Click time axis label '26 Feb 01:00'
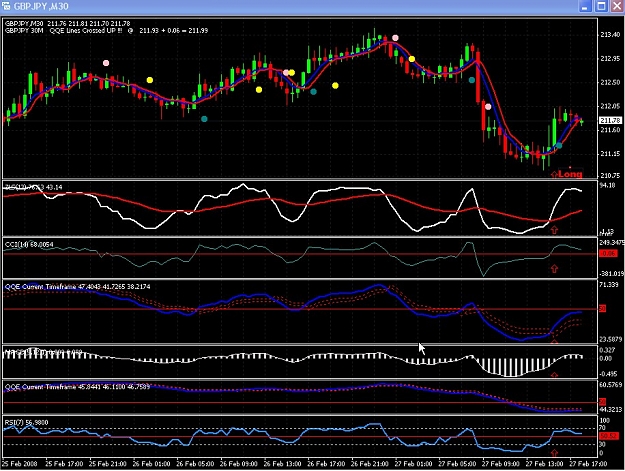625x471 pixels. pos(151,464)
